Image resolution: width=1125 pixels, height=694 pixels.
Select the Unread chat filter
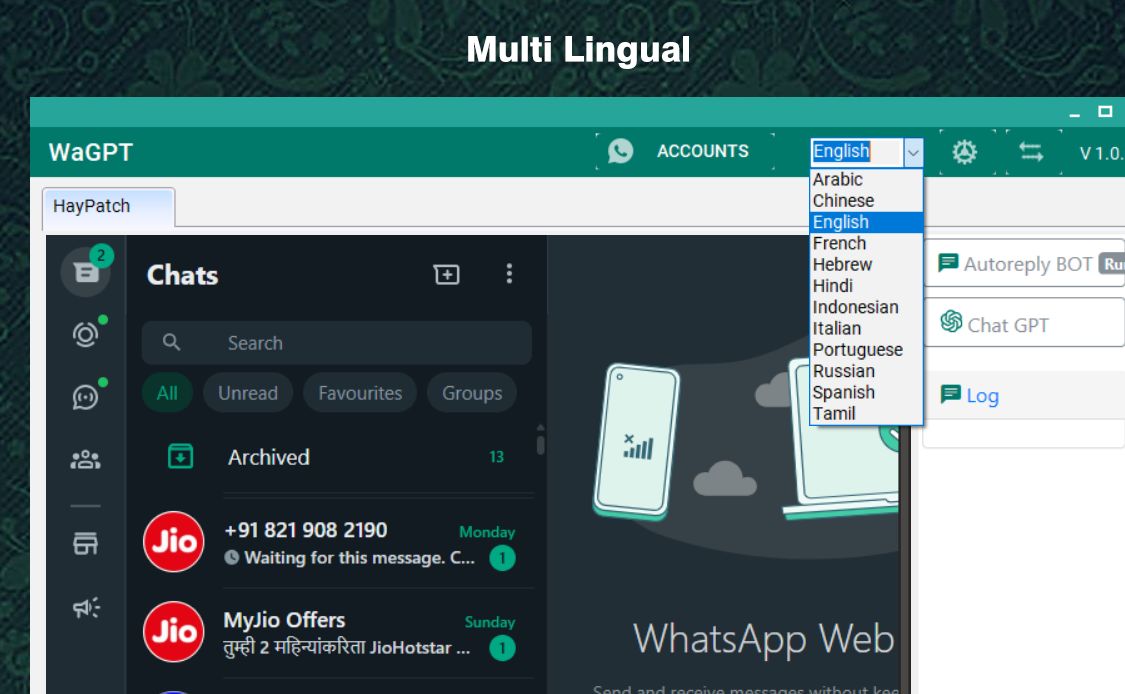point(248,393)
